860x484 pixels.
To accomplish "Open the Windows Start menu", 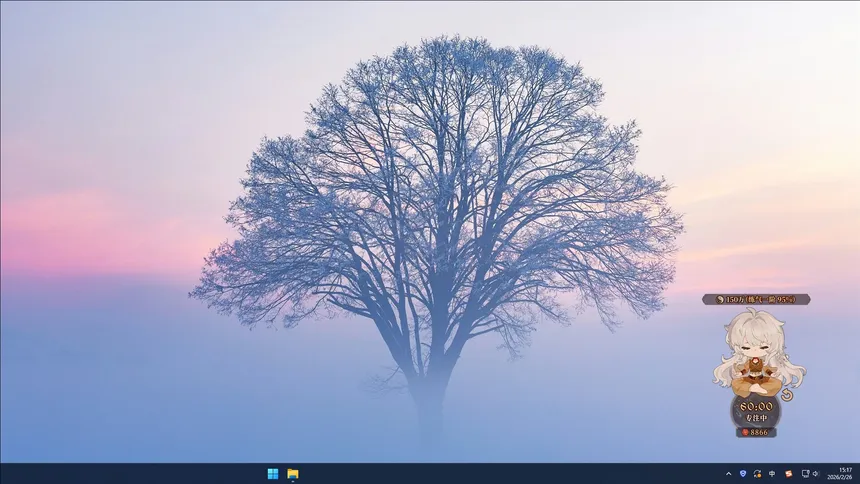I will click(273, 474).
